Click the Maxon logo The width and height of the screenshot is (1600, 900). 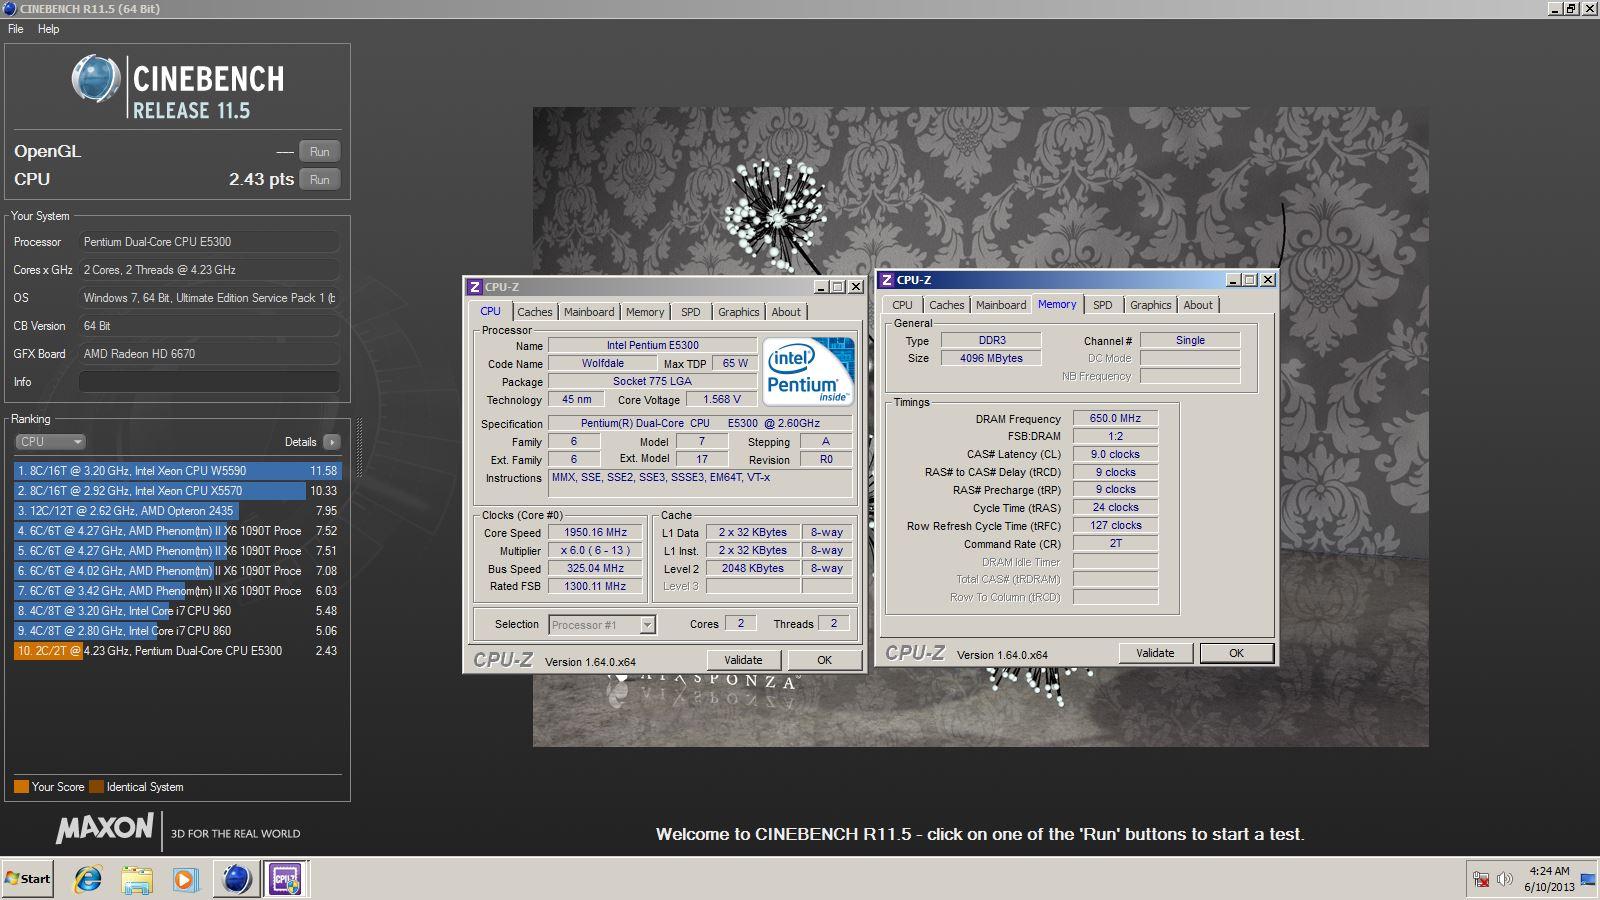point(105,829)
